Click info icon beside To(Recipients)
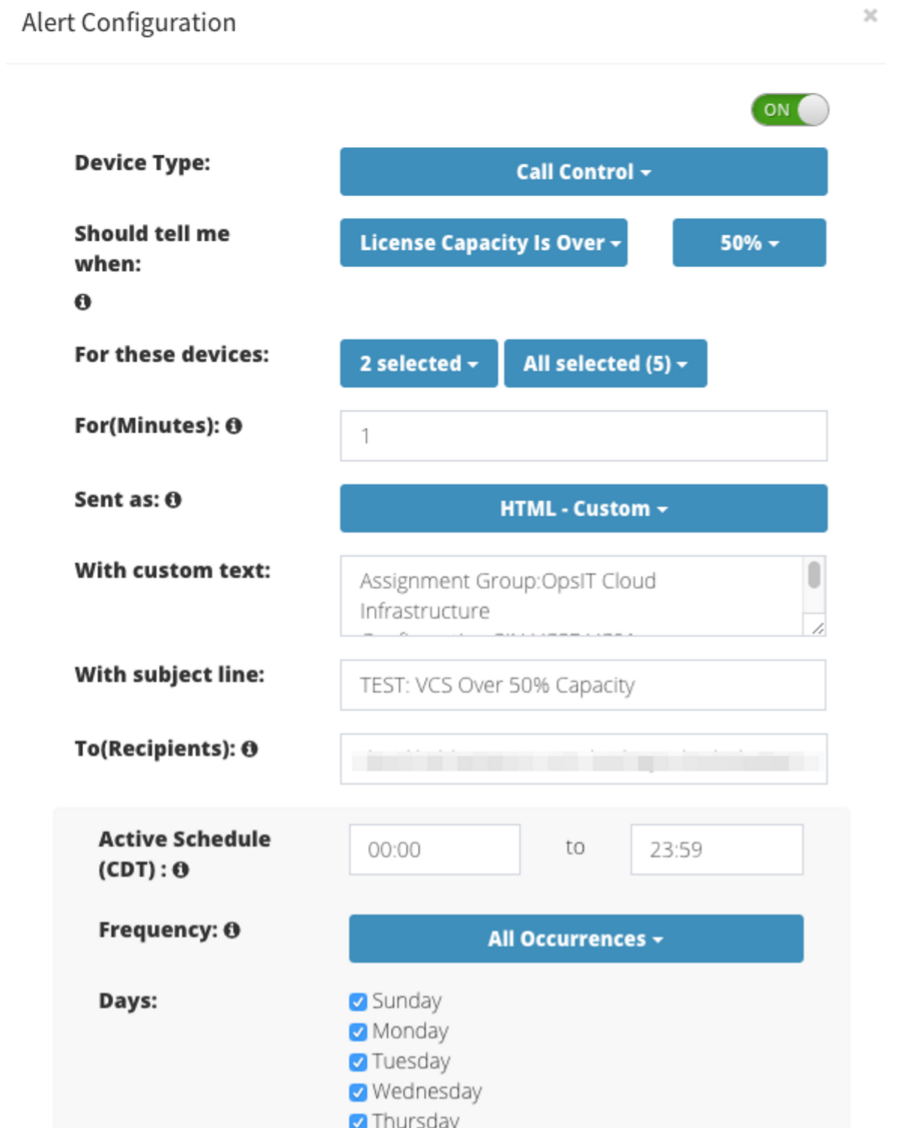 coord(250,749)
